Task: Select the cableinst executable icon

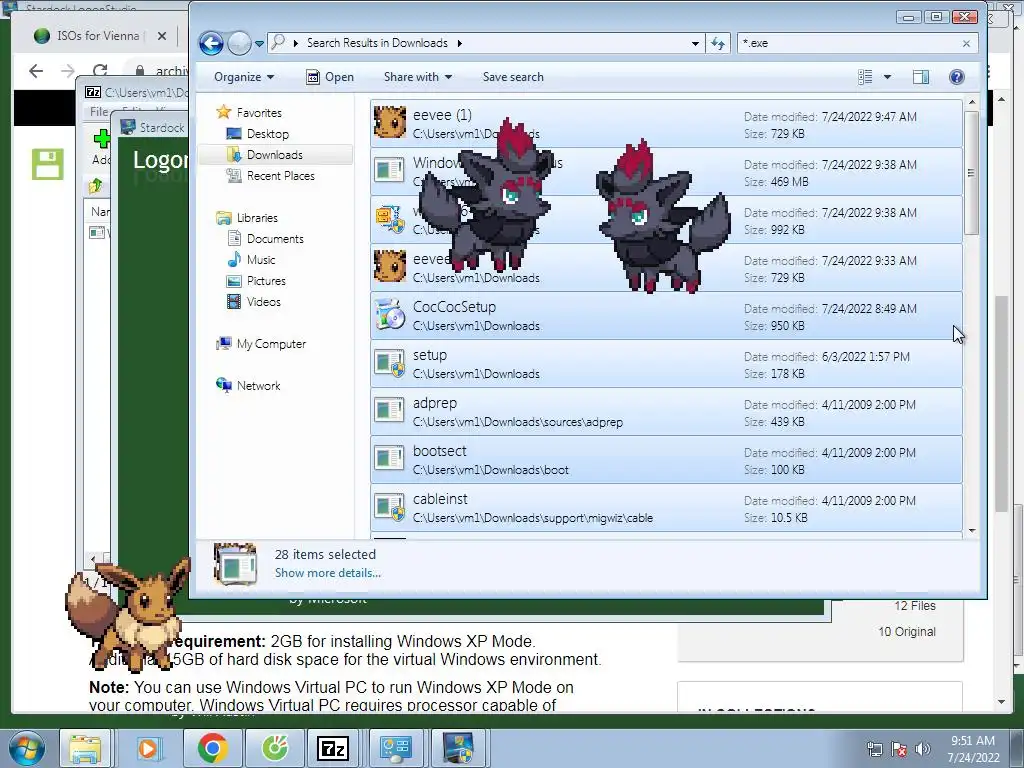Action: pyautogui.click(x=390, y=507)
